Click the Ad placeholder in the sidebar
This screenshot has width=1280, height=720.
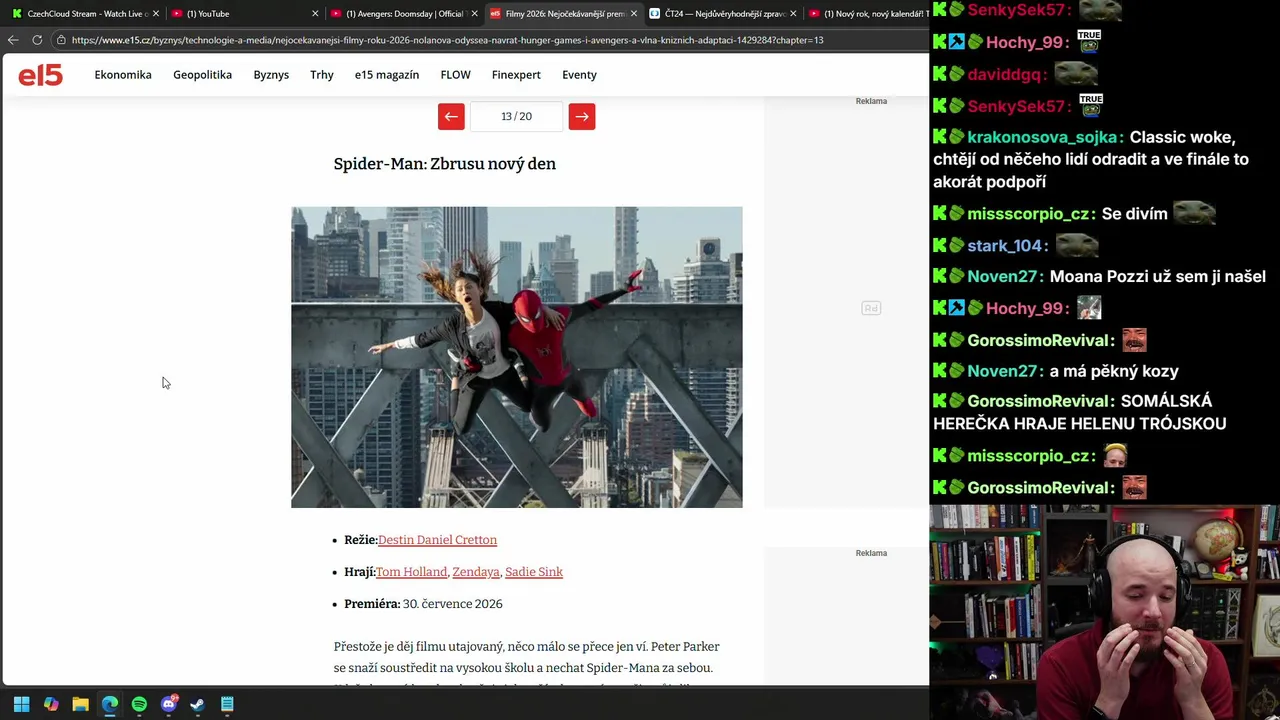click(x=871, y=308)
